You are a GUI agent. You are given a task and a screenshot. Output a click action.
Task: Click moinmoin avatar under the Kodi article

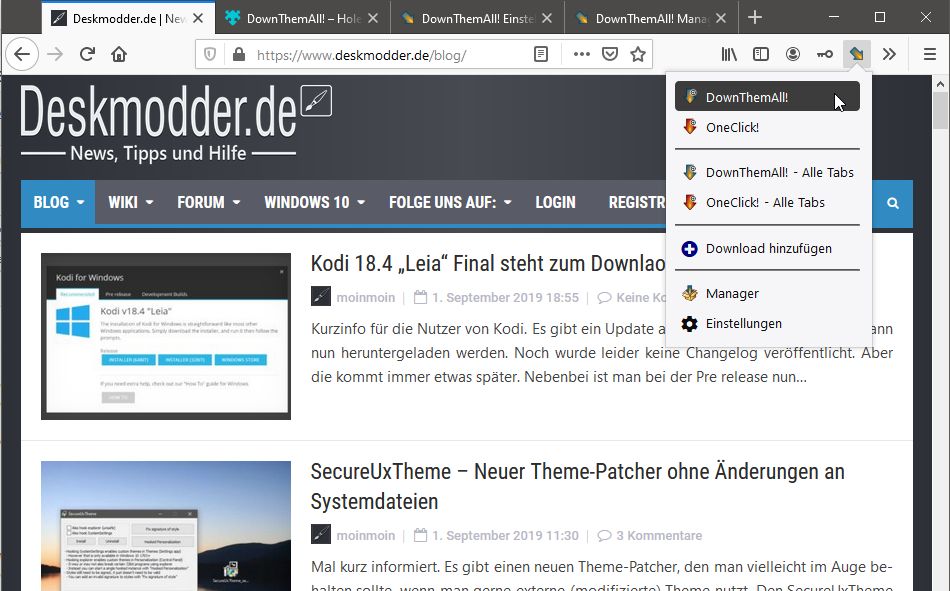click(321, 296)
